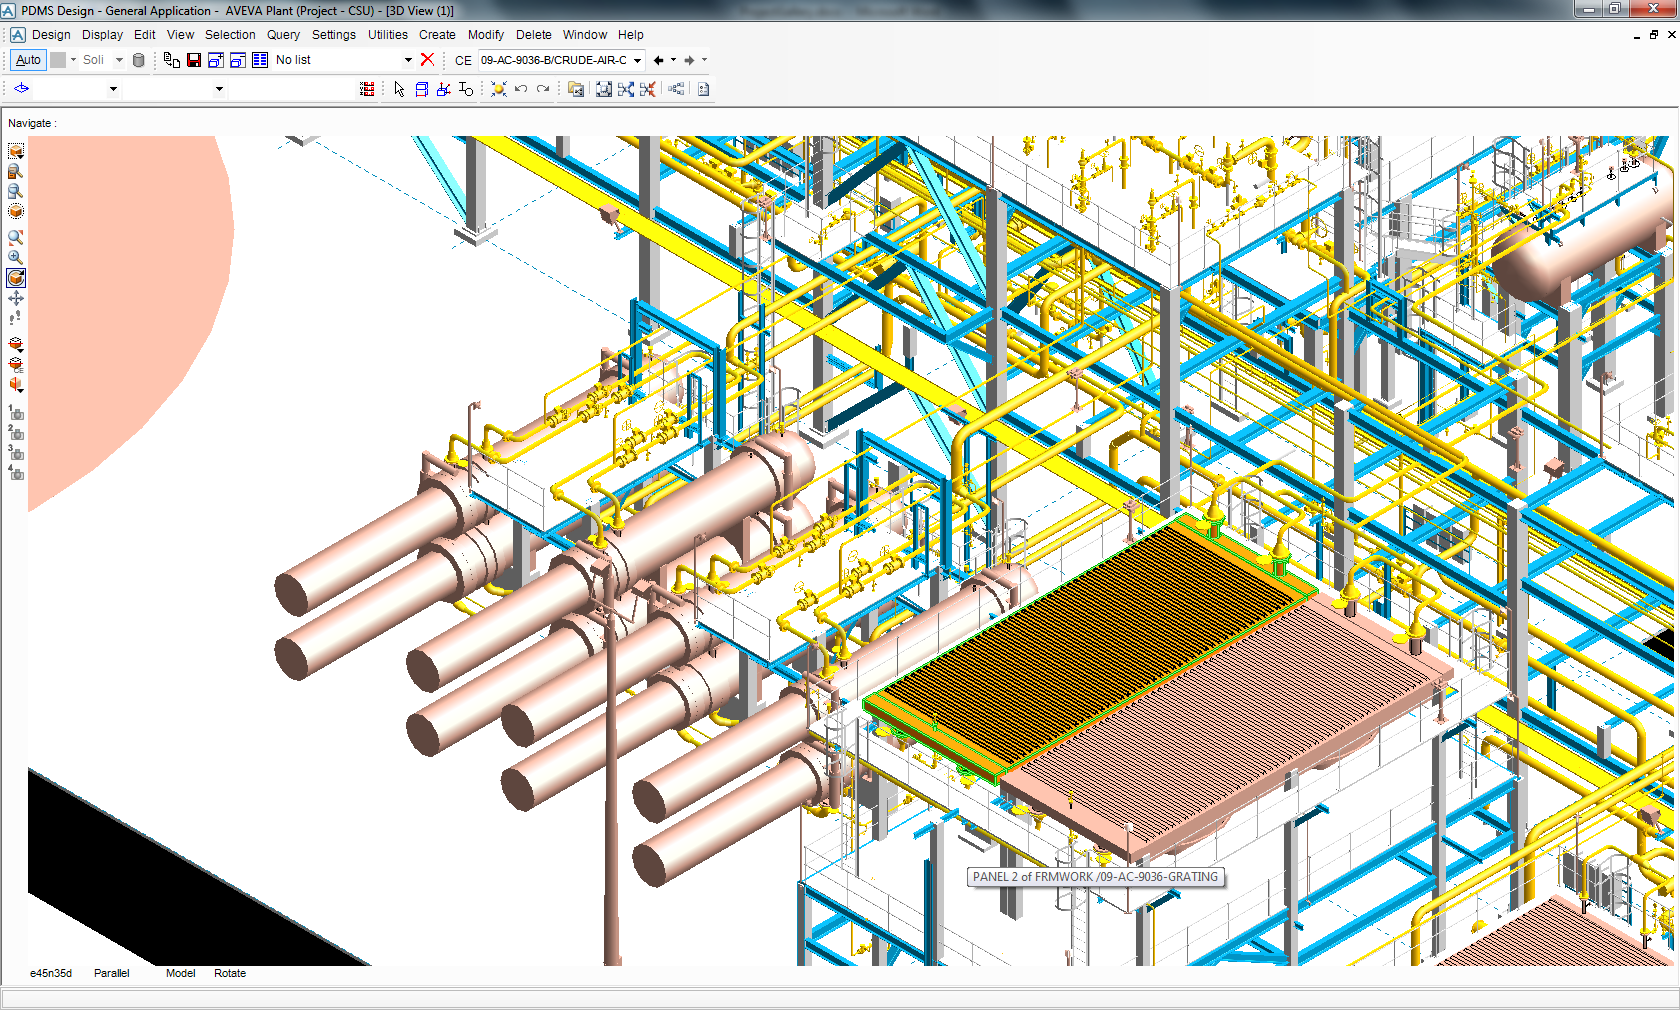Viewport: 1680px width, 1010px height.
Task: Open the Create menu
Action: click(x=437, y=35)
